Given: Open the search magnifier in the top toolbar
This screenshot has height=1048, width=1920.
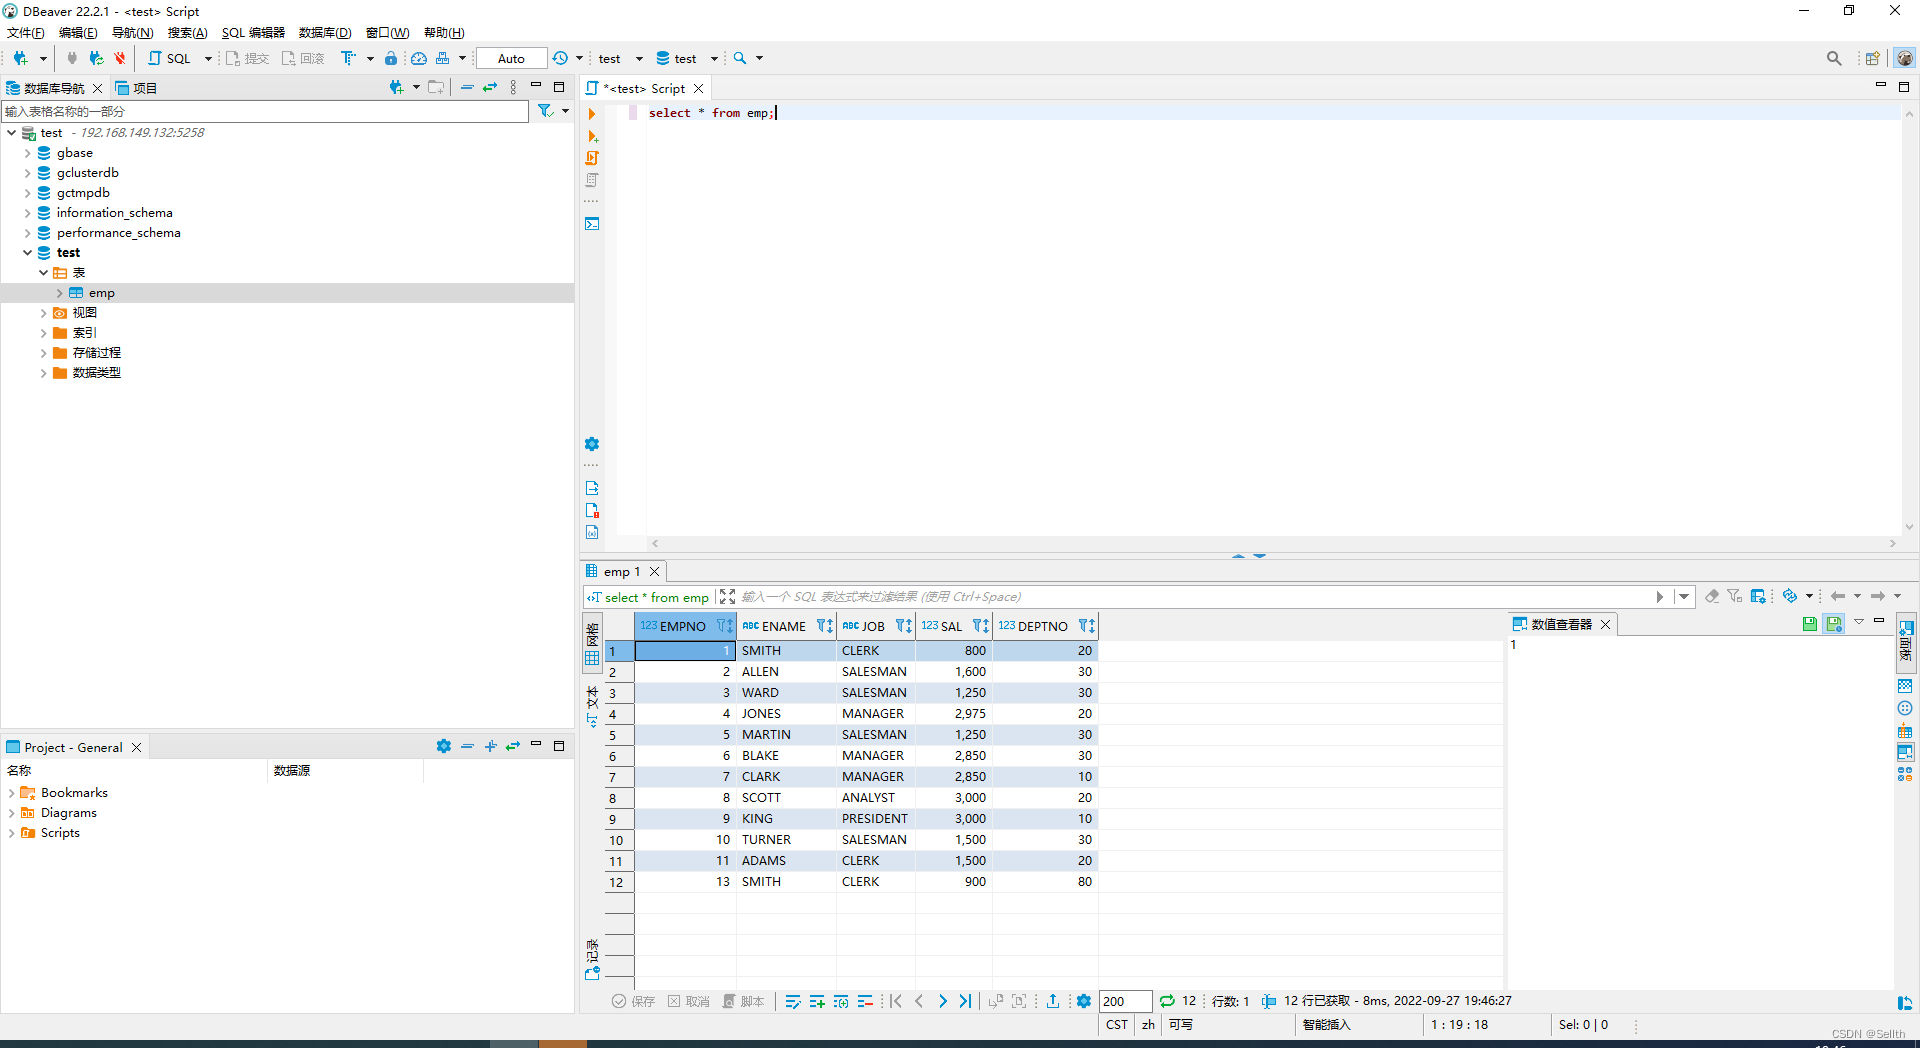Looking at the screenshot, I should [x=1834, y=58].
